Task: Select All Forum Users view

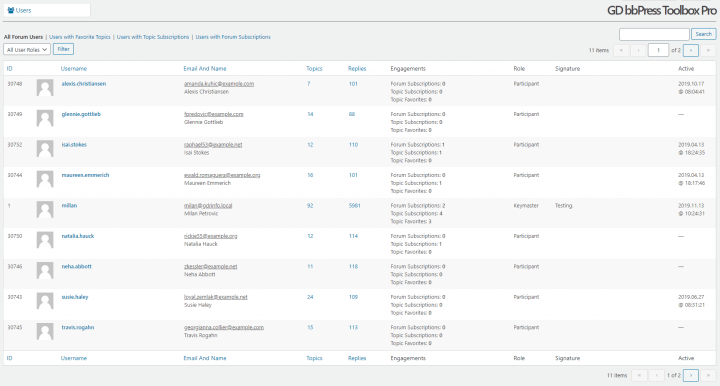Action: [23, 37]
